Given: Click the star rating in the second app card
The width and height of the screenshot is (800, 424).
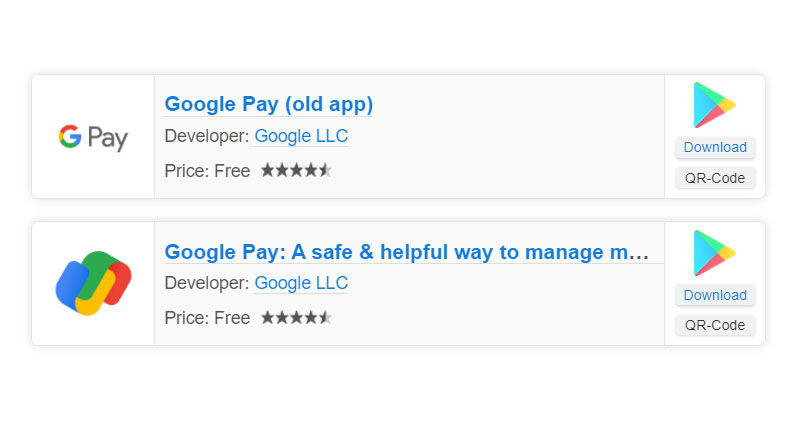Looking at the screenshot, I should (x=296, y=318).
